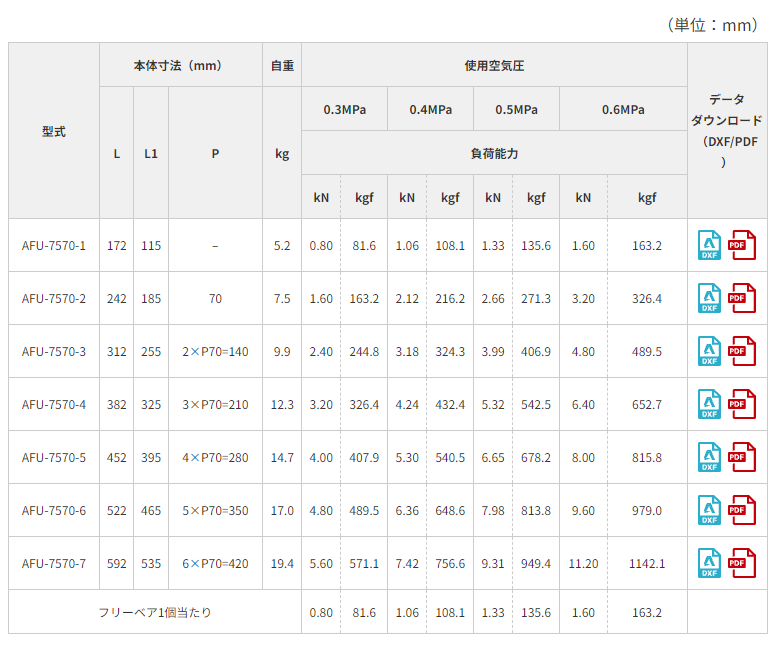Download the DXF file for AFU-7570-4

709,404
